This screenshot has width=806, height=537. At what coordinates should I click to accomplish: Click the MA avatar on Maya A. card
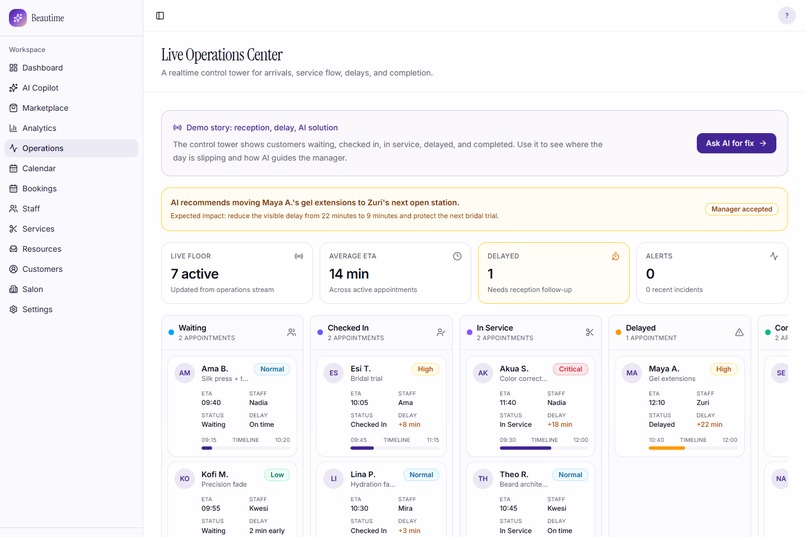pyautogui.click(x=632, y=373)
